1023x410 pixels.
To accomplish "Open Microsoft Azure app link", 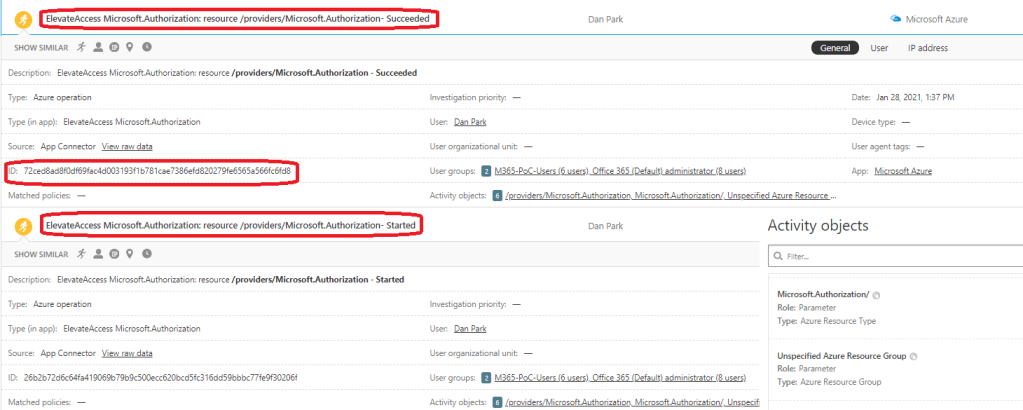I will coord(903,171).
